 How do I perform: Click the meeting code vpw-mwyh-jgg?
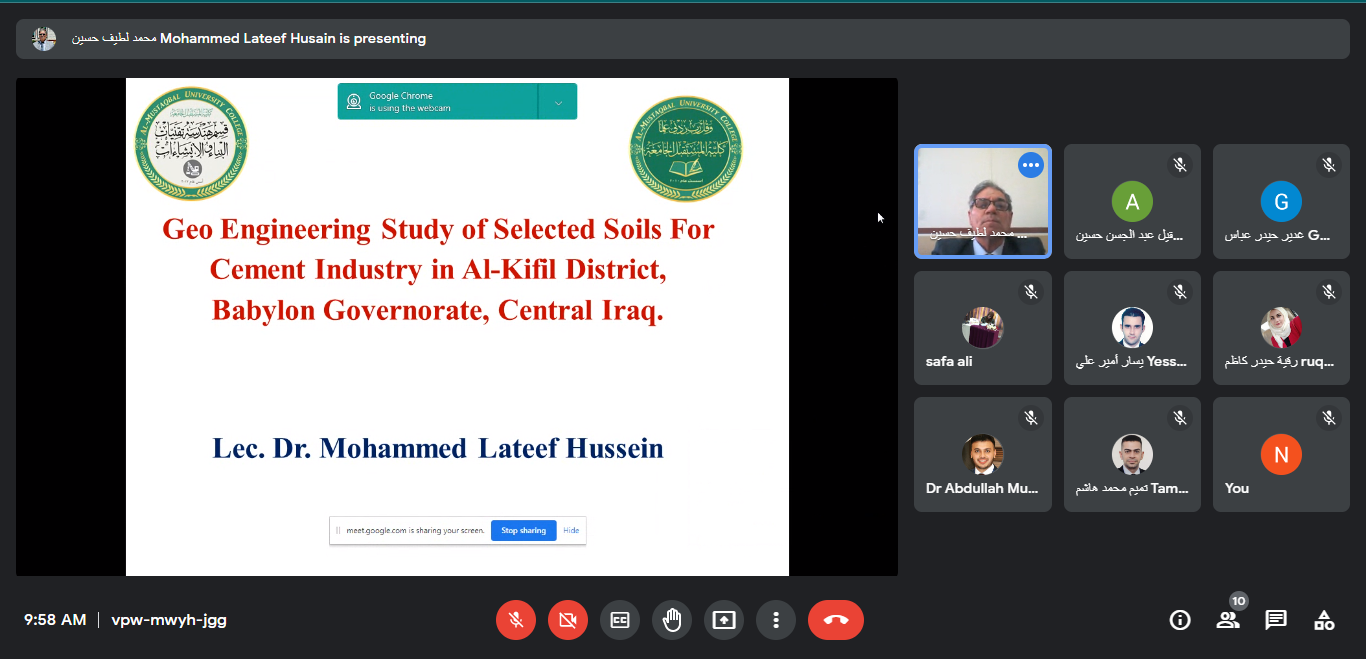pyautogui.click(x=169, y=620)
